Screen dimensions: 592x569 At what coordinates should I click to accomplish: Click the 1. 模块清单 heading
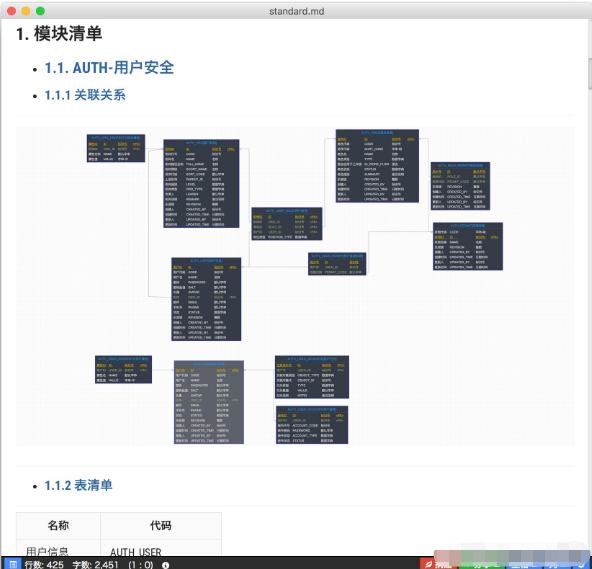point(59,34)
